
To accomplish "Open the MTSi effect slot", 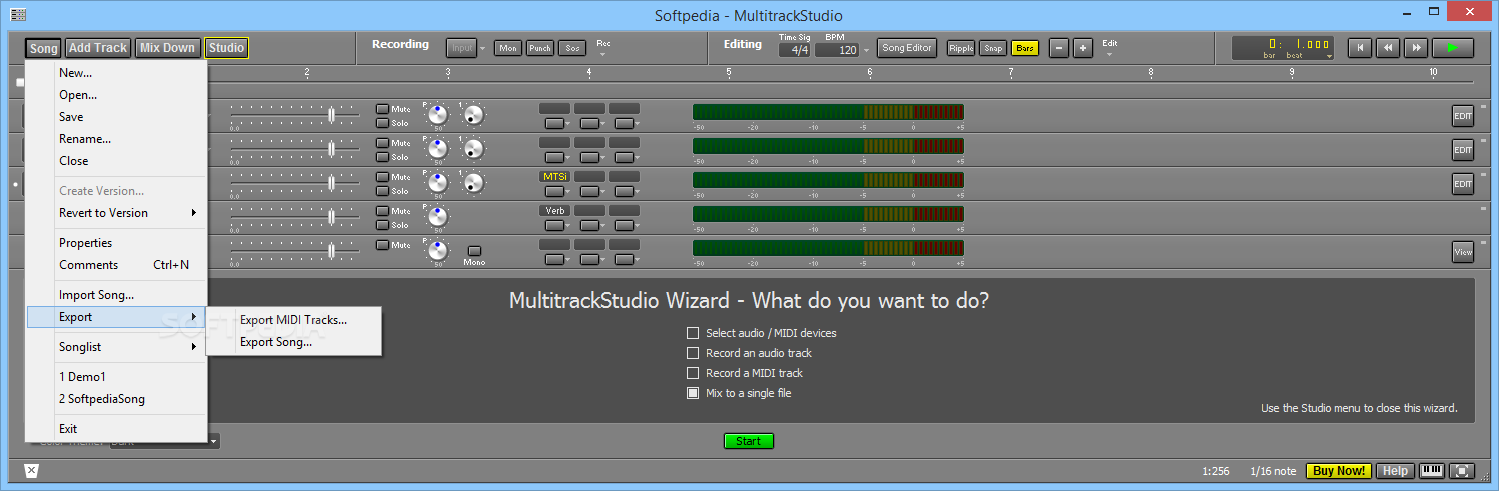I will tap(554, 176).
